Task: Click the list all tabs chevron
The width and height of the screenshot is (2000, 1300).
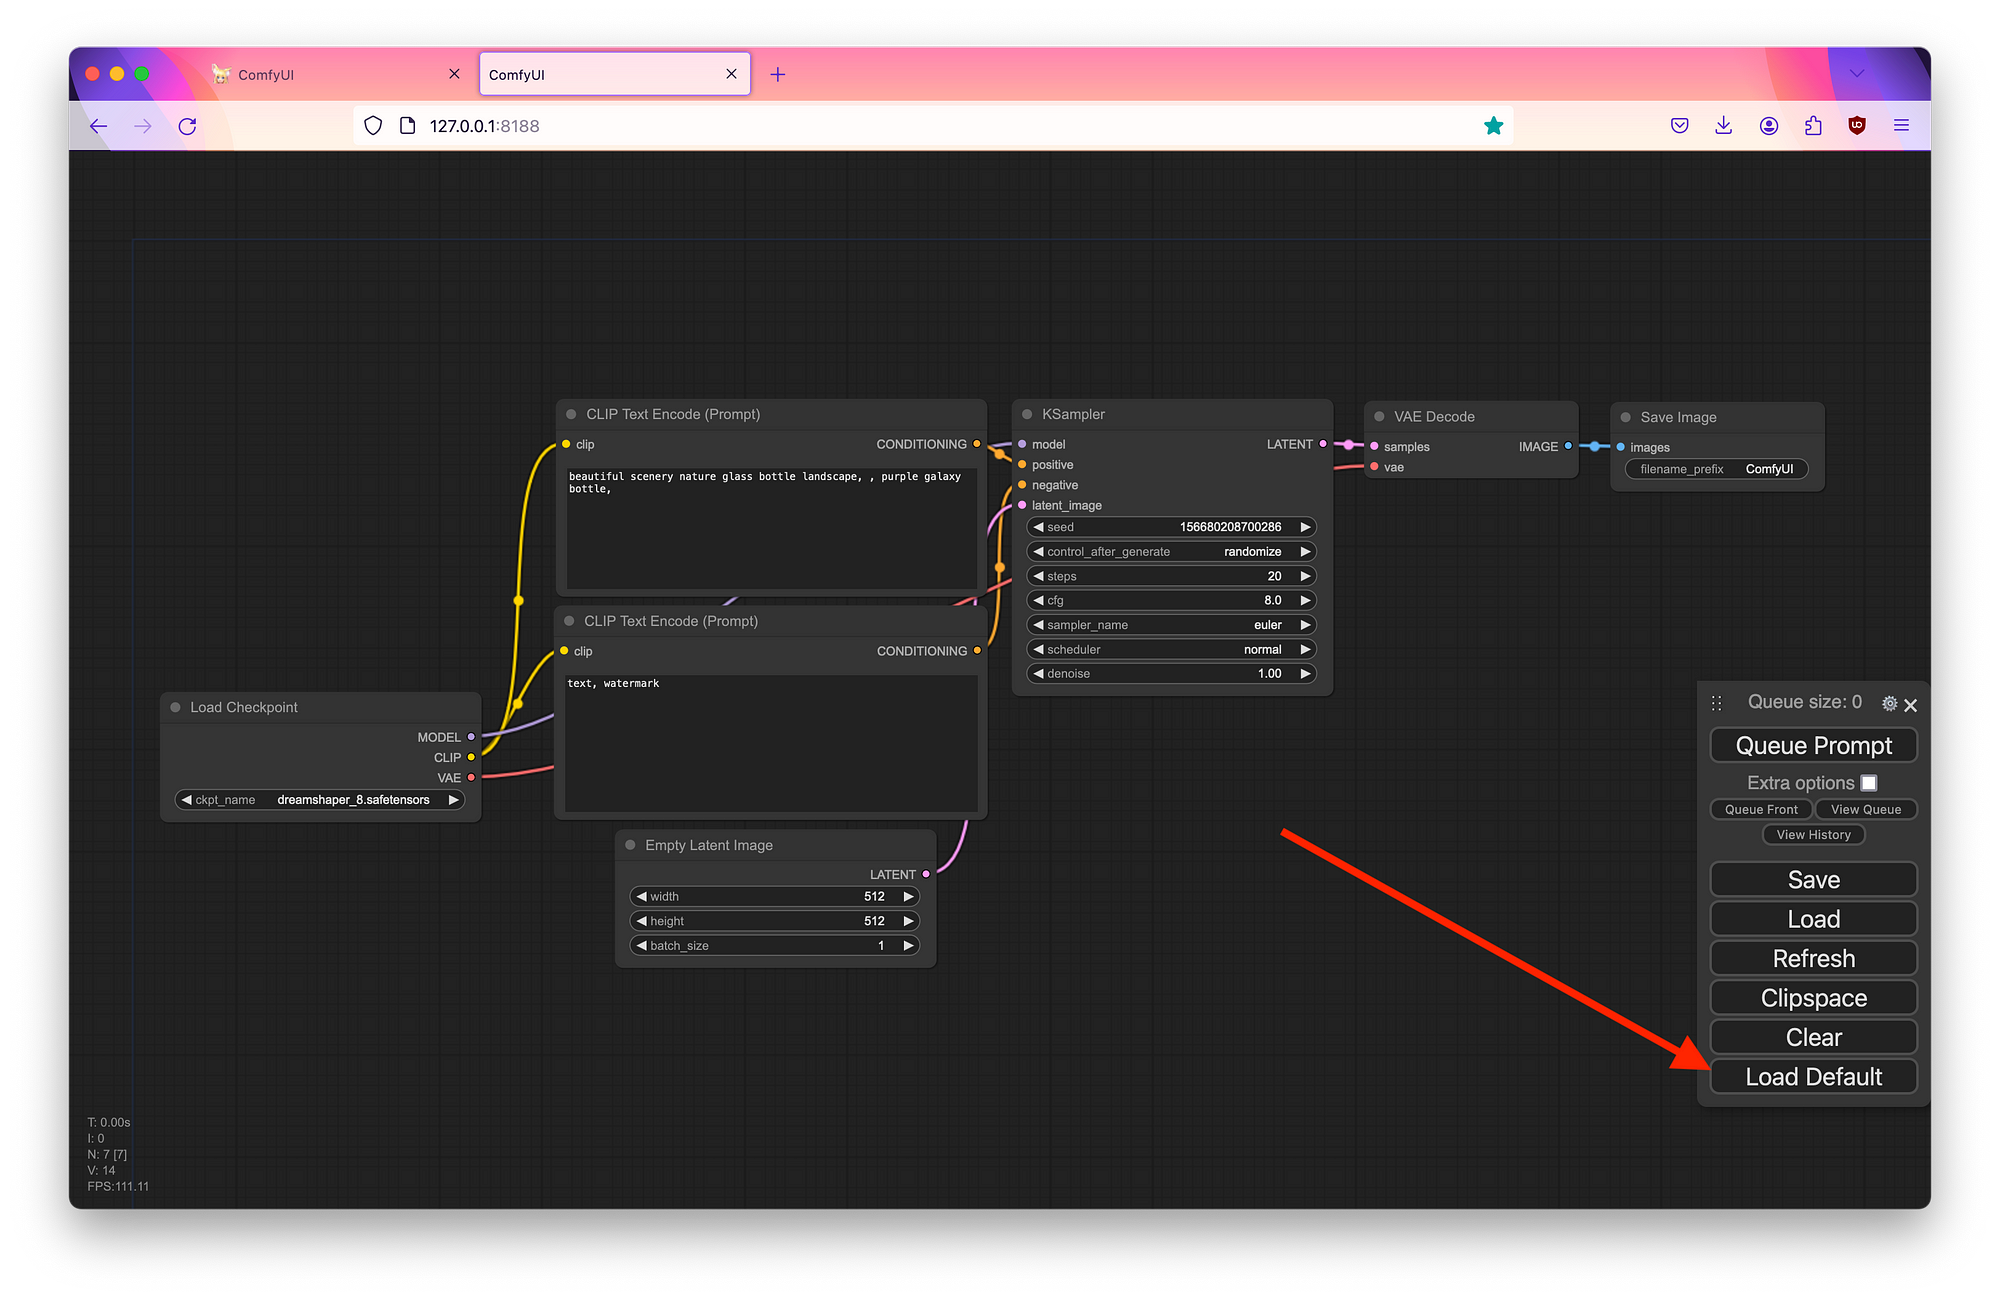Action: [1857, 73]
